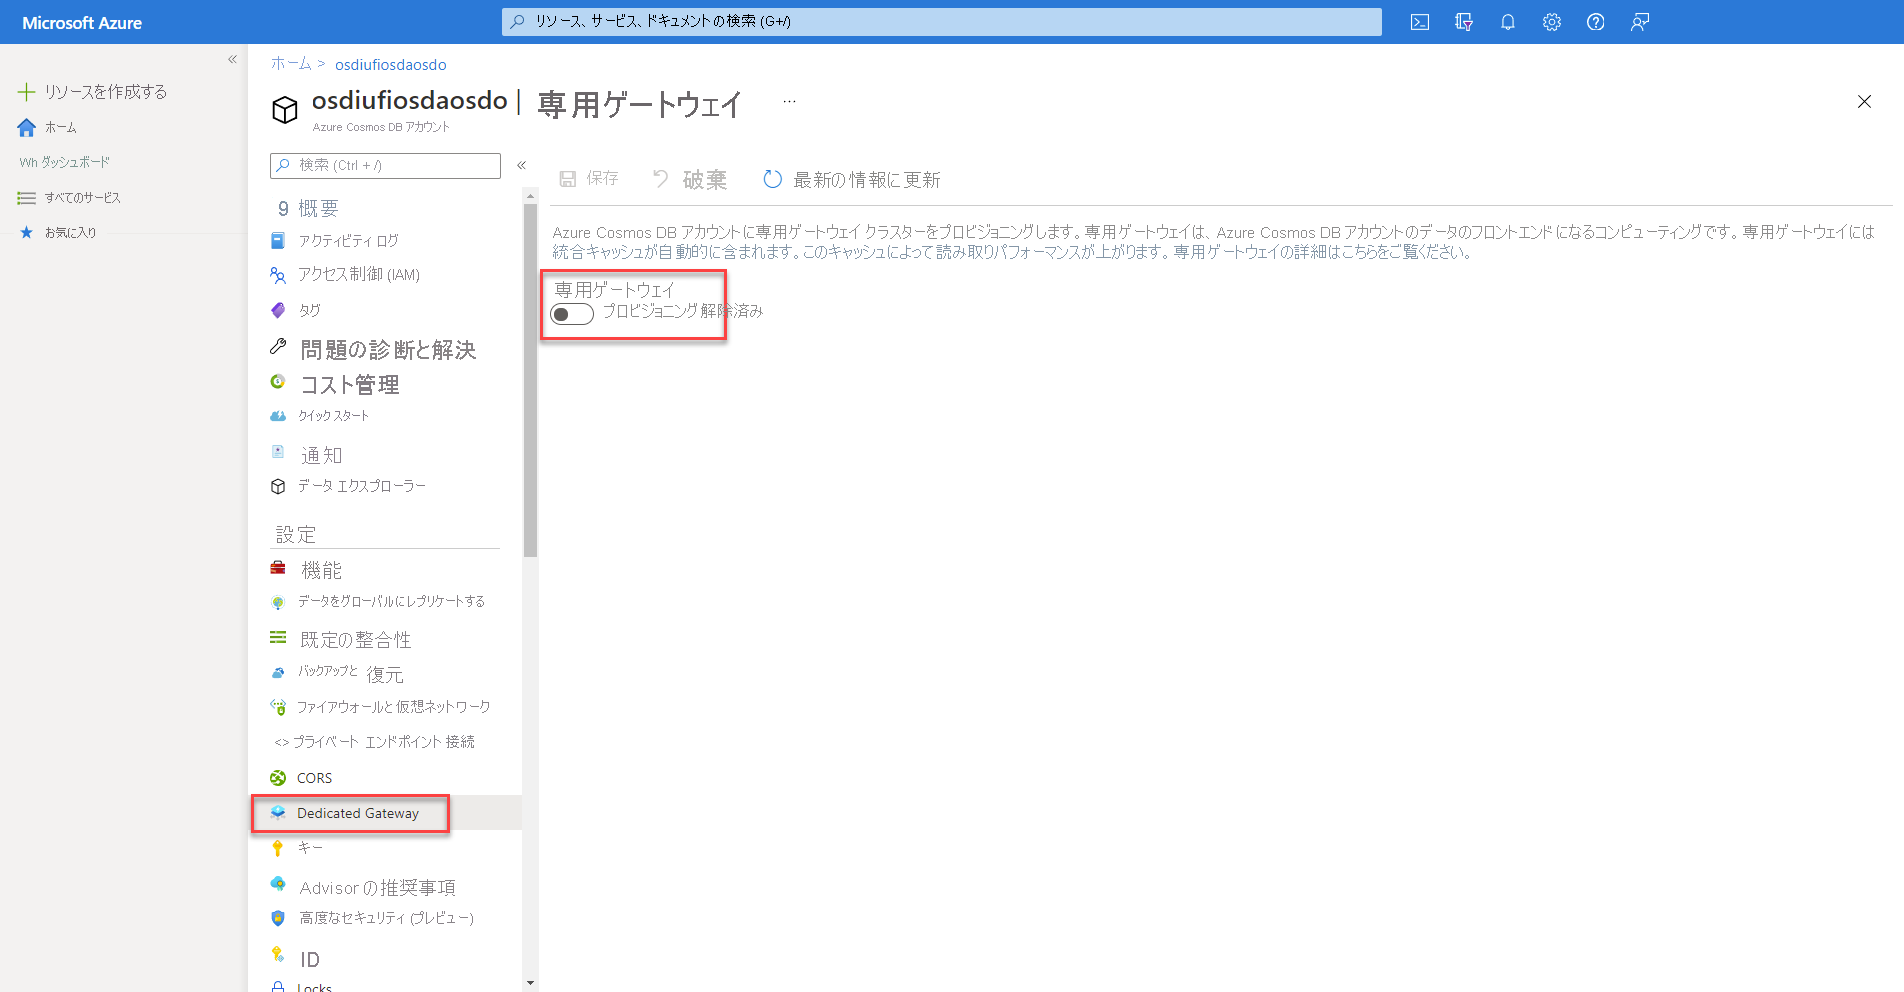Click the アクセス制御 (IAM) people icon
The image size is (1904, 992).
pos(278,274)
